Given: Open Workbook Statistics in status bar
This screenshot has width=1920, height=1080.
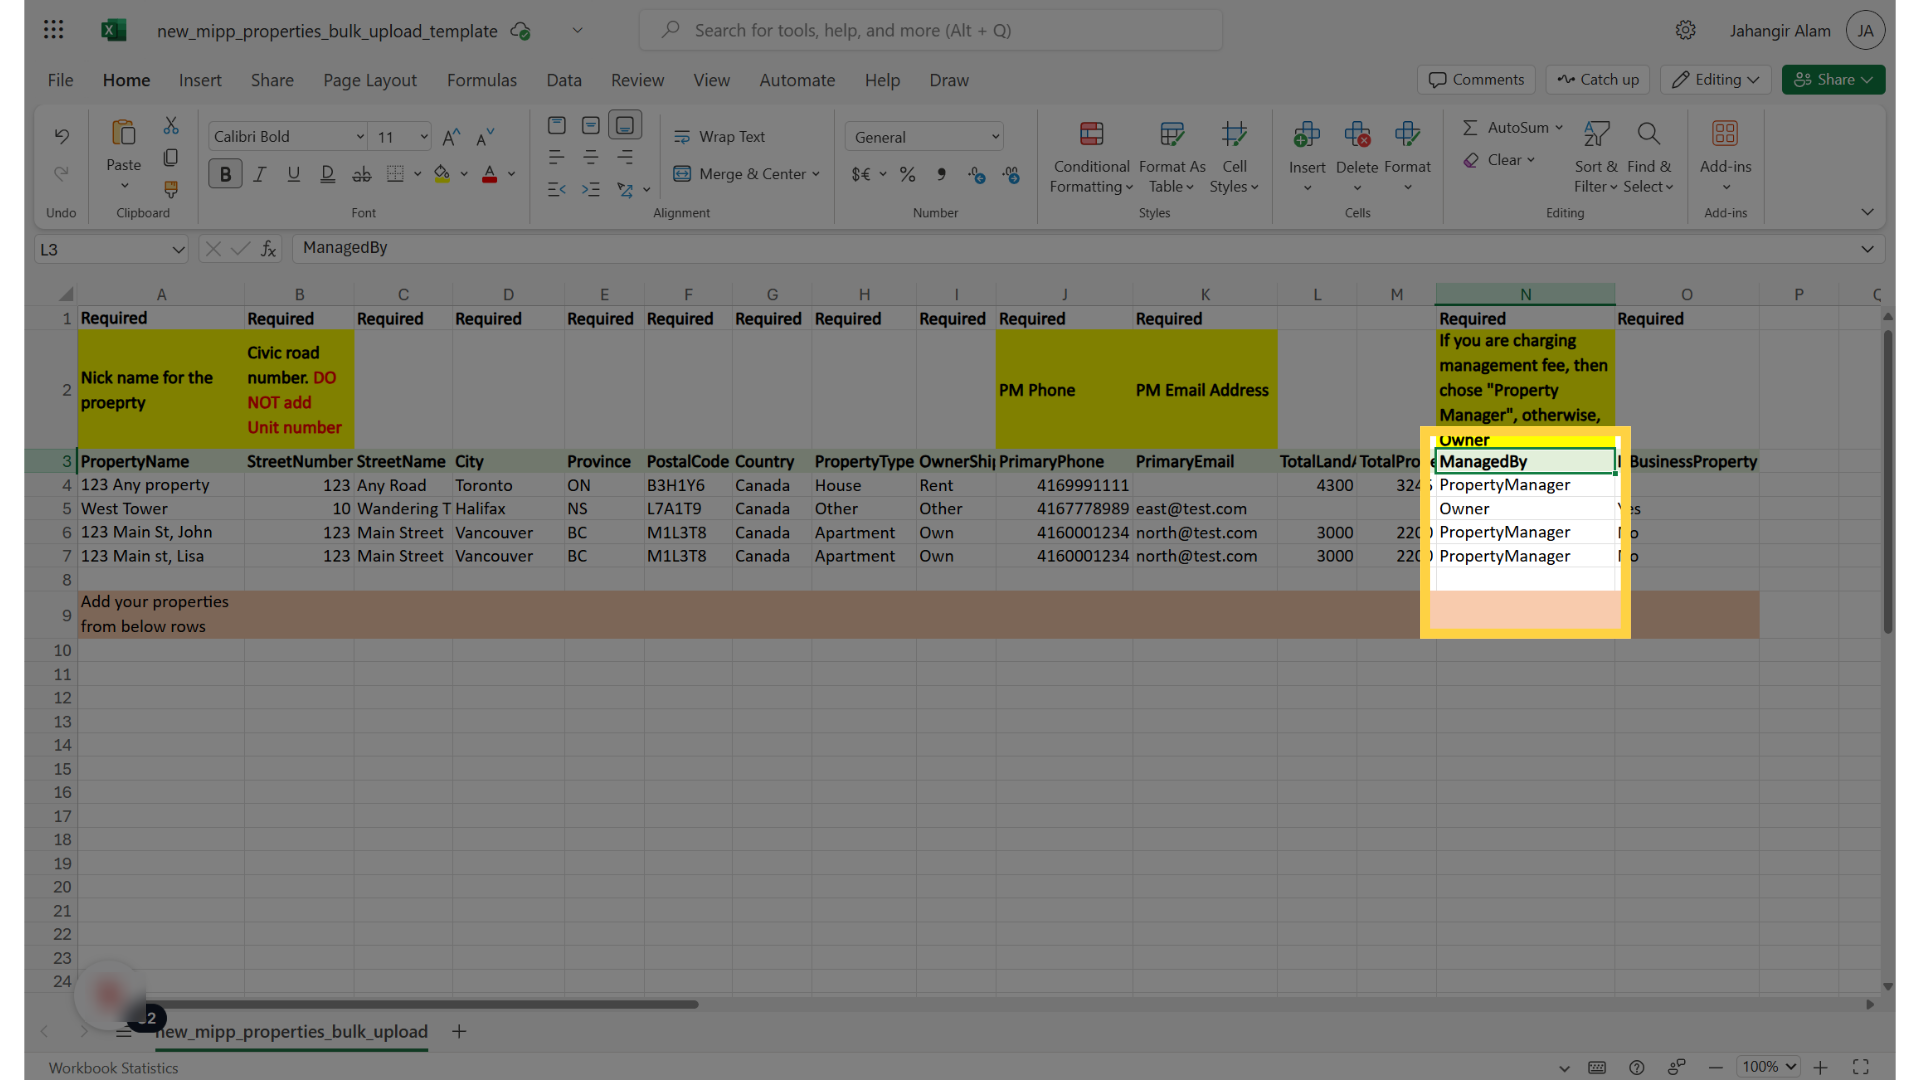Looking at the screenshot, I should tap(113, 1068).
